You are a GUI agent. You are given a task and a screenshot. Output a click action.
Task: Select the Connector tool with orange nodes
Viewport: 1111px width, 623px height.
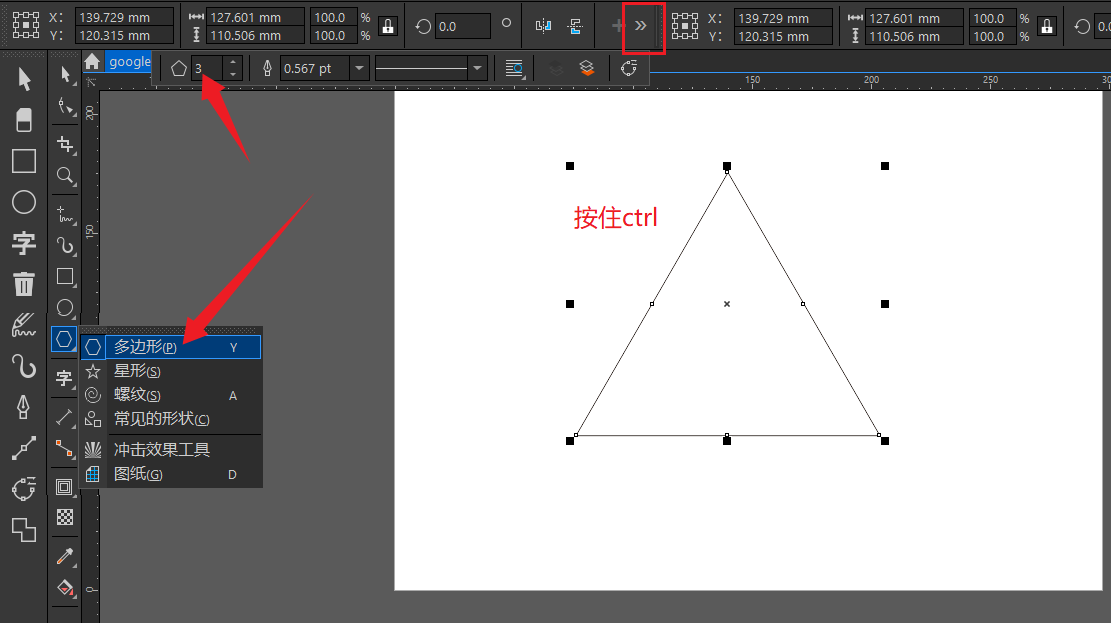65,449
